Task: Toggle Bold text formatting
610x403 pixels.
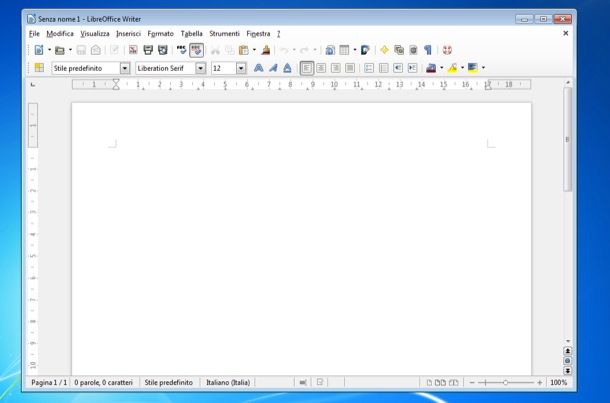Action: point(258,68)
